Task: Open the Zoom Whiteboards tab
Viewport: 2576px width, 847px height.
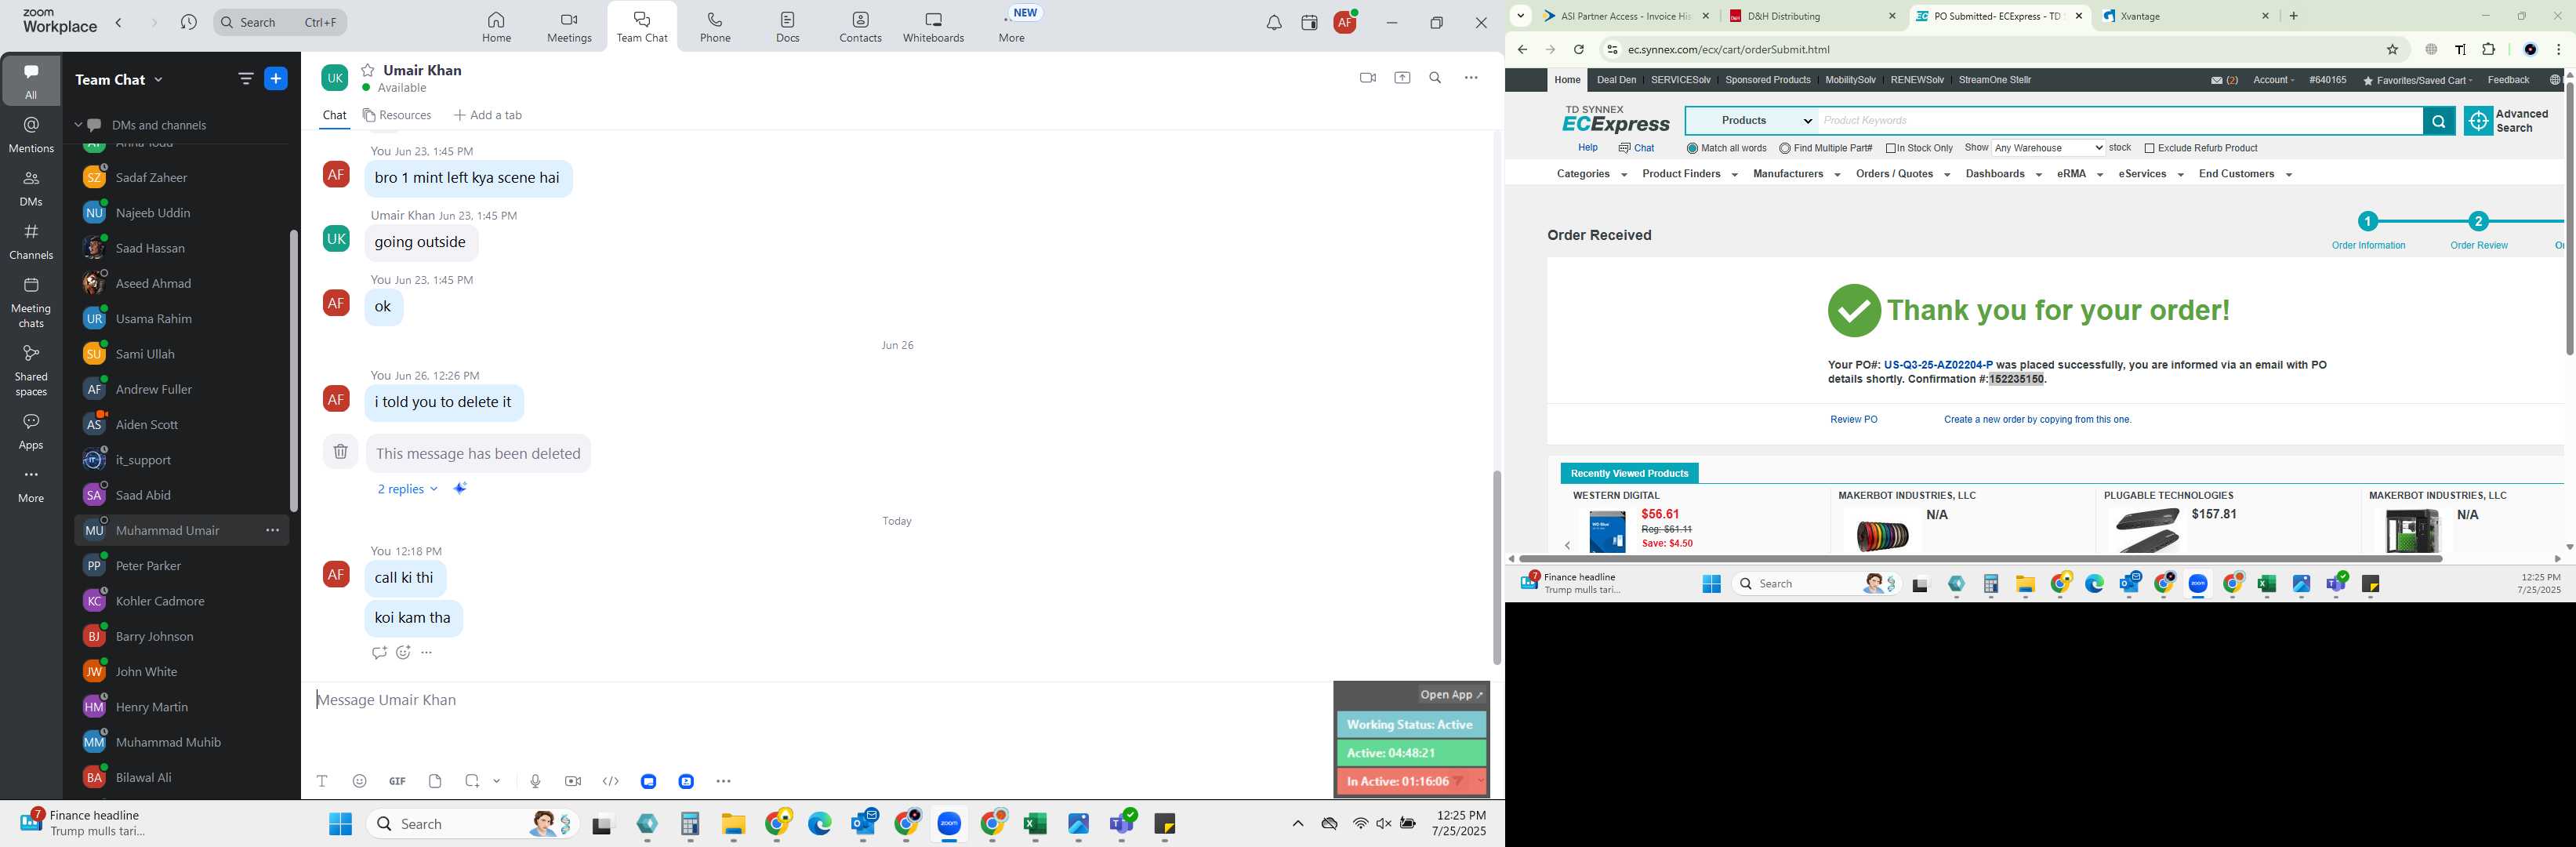Action: pyautogui.click(x=933, y=27)
